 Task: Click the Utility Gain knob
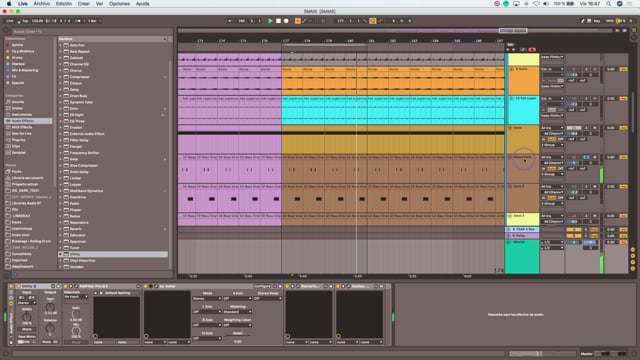[50, 307]
